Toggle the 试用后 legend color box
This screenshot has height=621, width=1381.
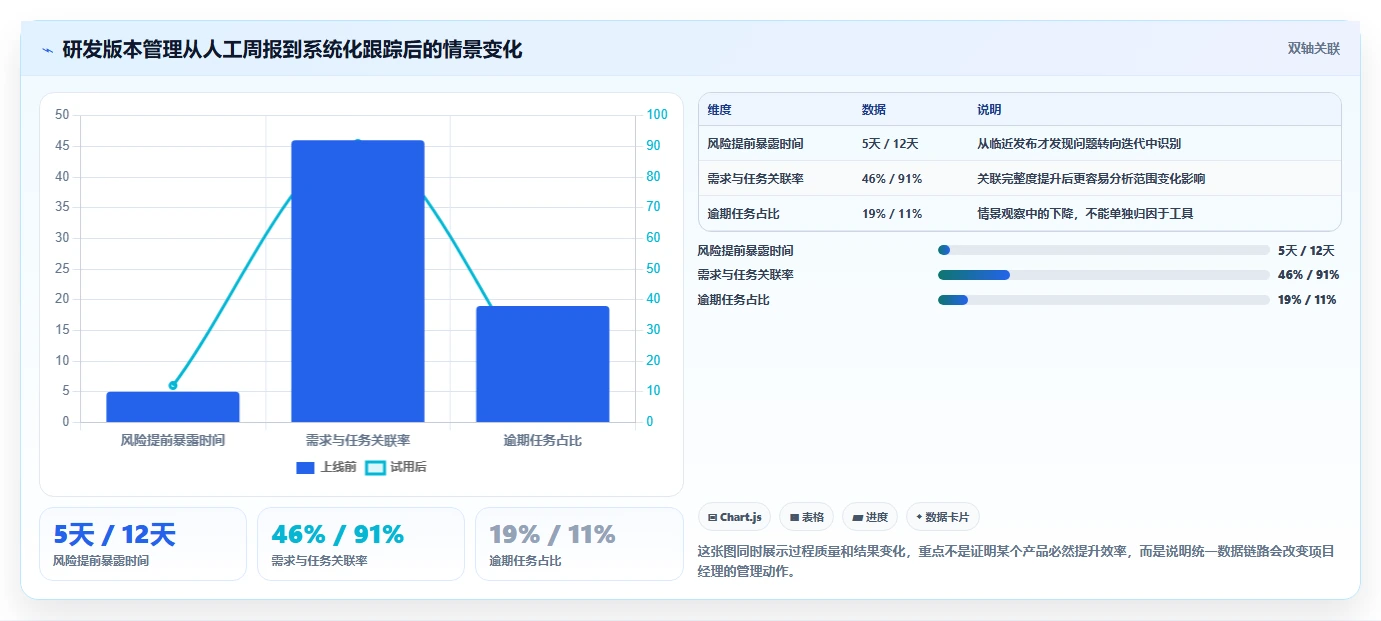[375, 467]
